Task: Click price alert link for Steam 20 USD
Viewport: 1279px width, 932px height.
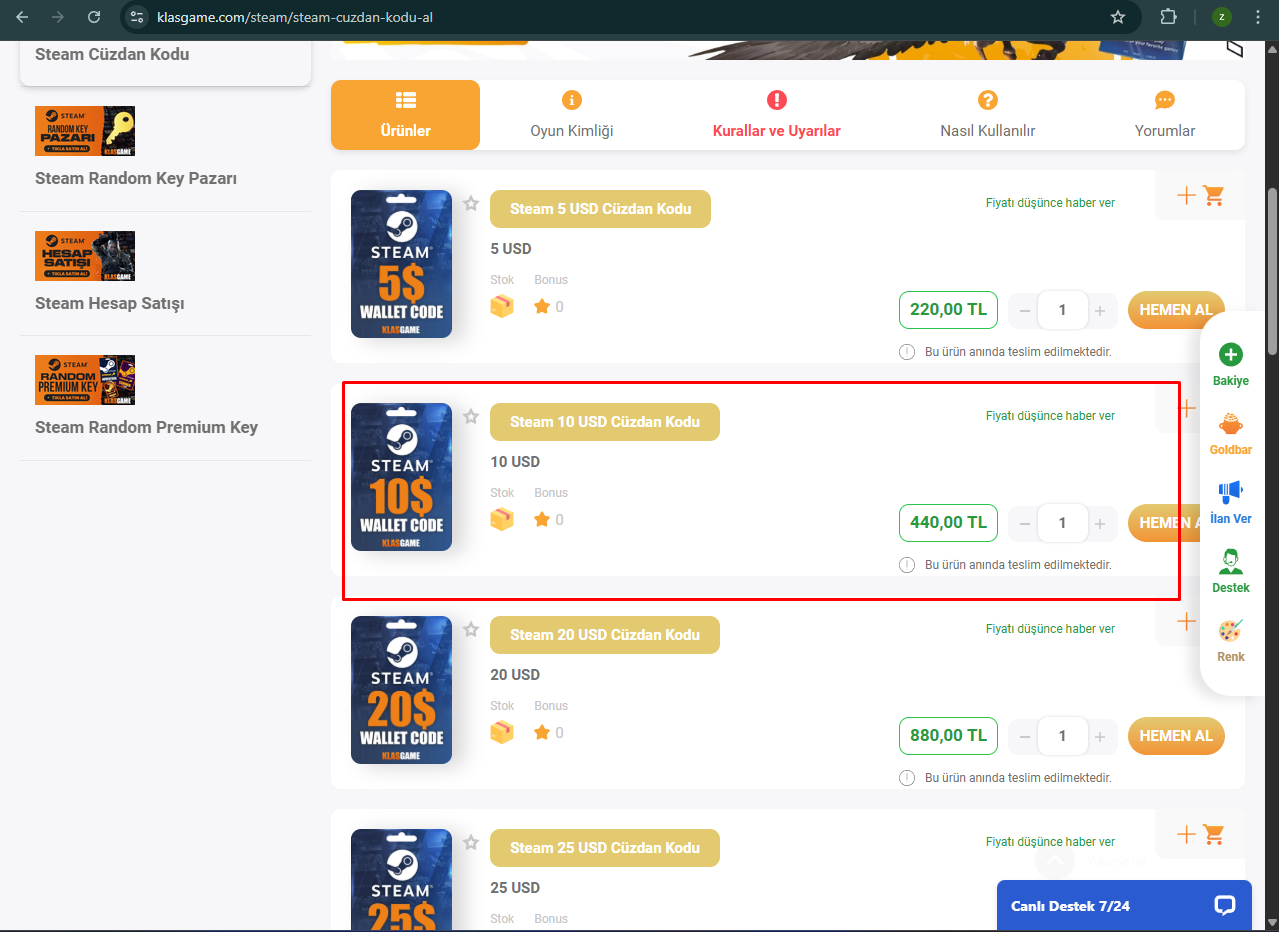Action: [1050, 629]
